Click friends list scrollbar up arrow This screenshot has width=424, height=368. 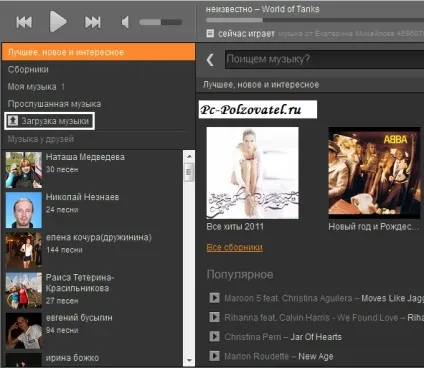pyautogui.click(x=189, y=156)
